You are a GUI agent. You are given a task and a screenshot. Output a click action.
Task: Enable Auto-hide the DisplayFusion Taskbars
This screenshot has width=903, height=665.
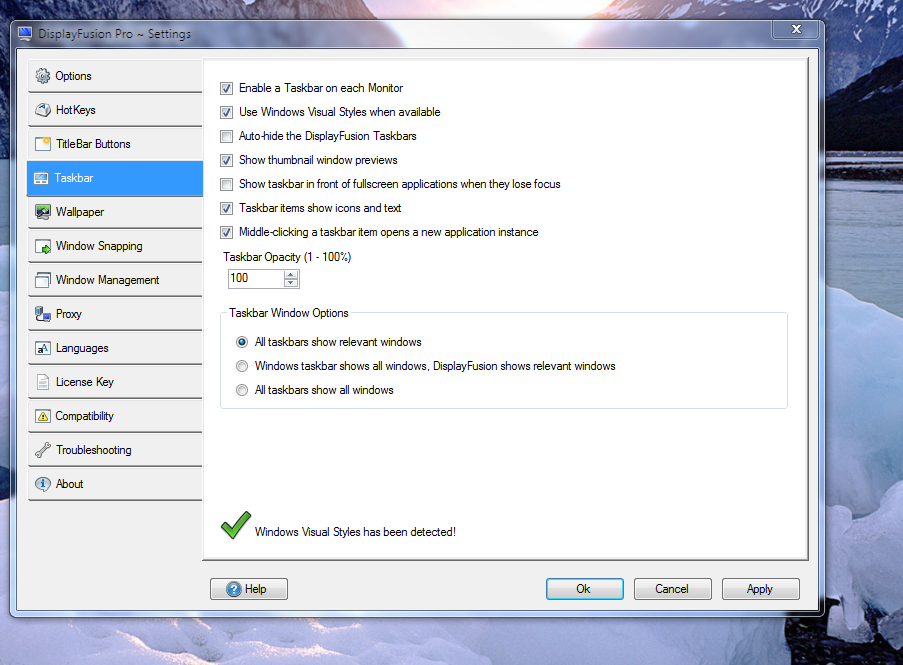click(x=227, y=136)
